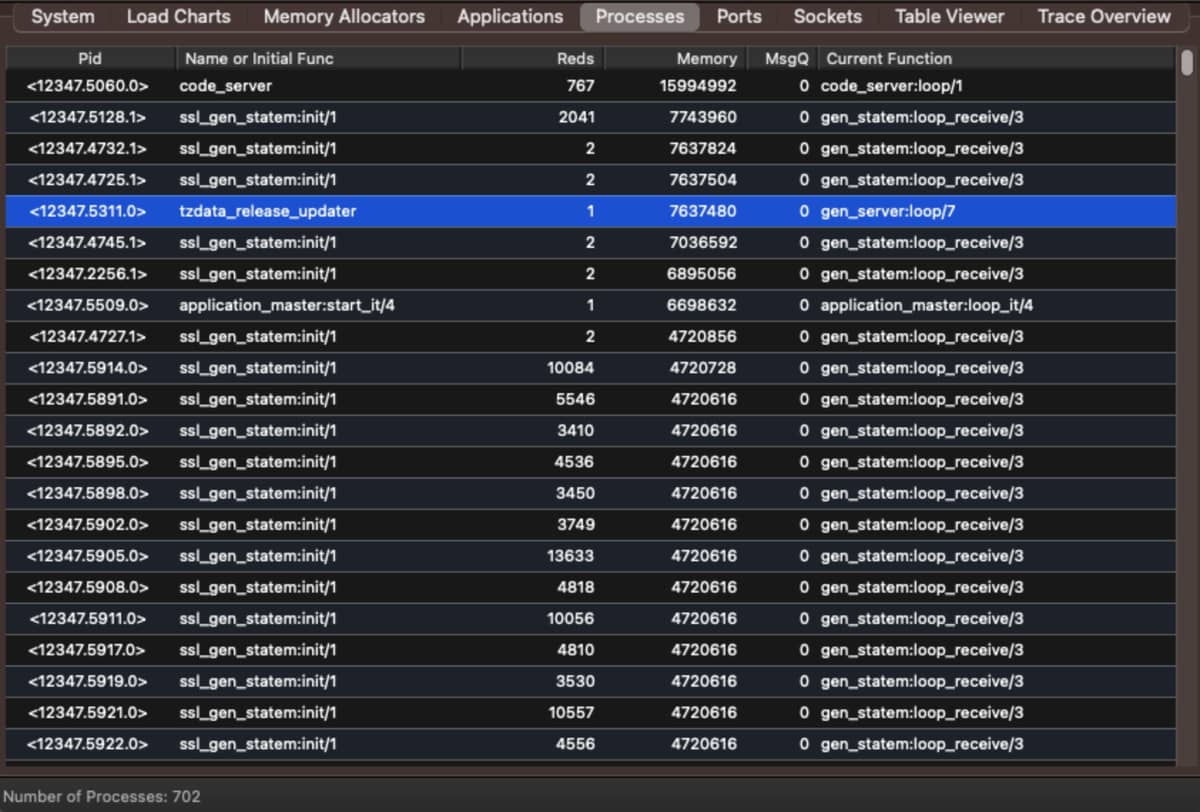Viewport: 1200px width, 812px height.
Task: Select process <12347.4727.1>
Action: click(x=590, y=337)
